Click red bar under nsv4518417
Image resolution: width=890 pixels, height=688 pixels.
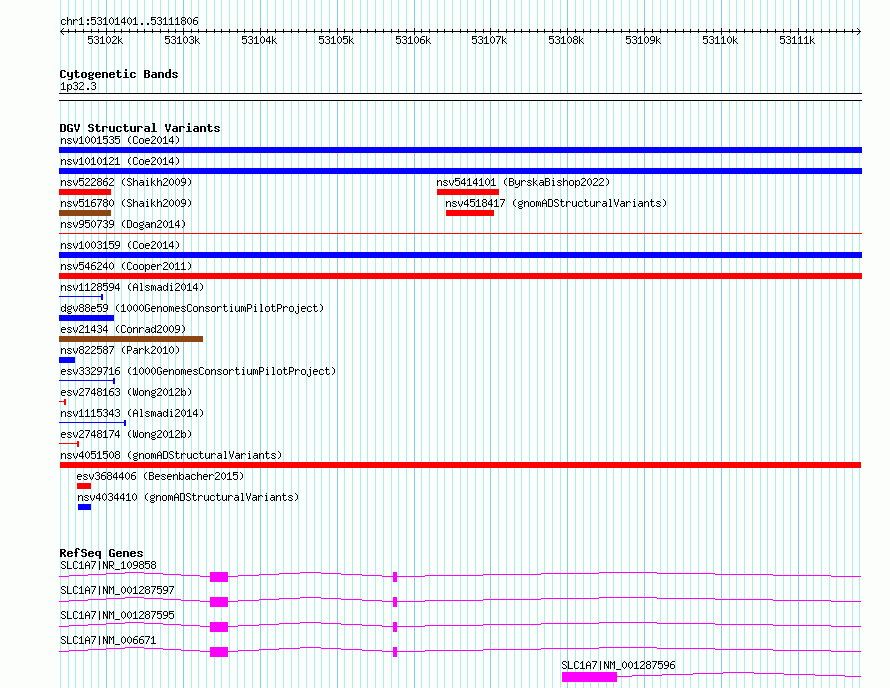(470, 213)
